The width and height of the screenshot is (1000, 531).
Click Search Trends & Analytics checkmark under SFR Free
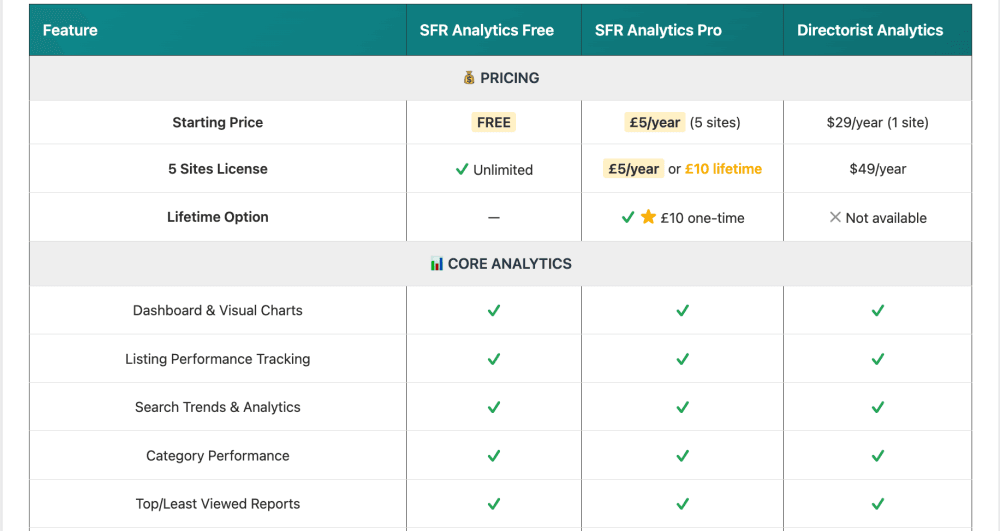(494, 407)
